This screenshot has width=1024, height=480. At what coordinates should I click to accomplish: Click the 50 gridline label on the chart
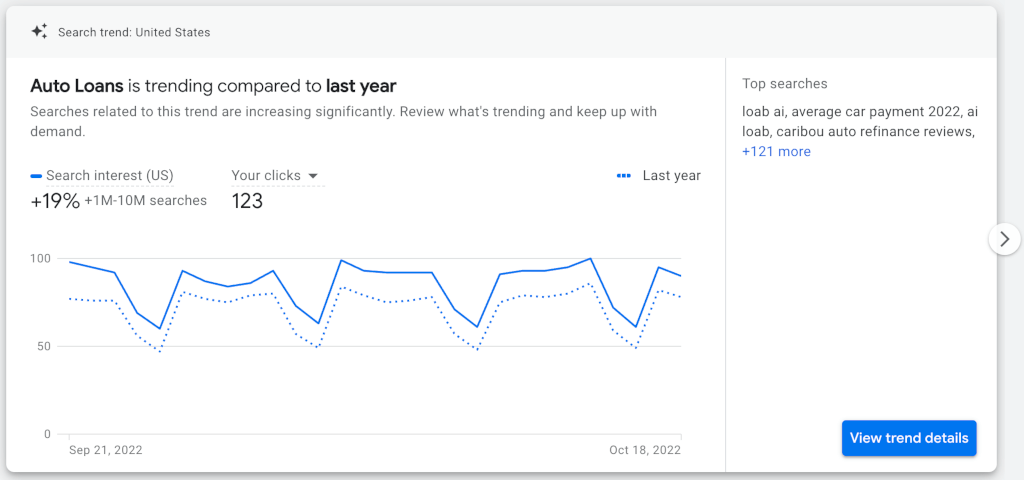click(43, 347)
